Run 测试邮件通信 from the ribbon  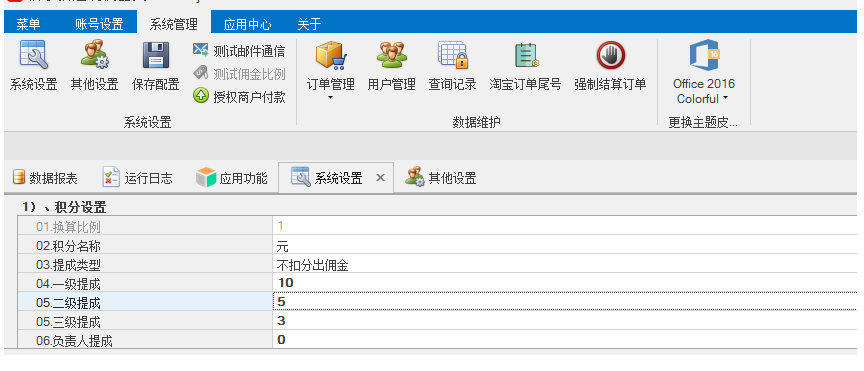(239, 51)
